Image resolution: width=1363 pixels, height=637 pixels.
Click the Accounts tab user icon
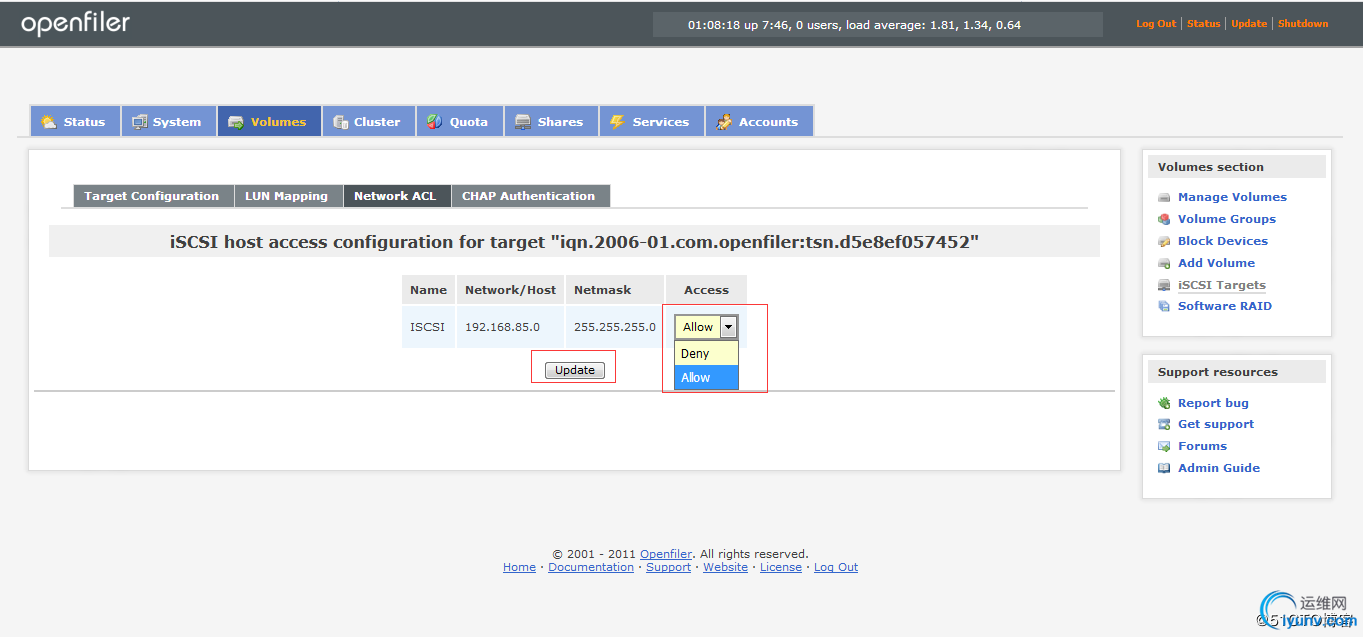(x=723, y=122)
